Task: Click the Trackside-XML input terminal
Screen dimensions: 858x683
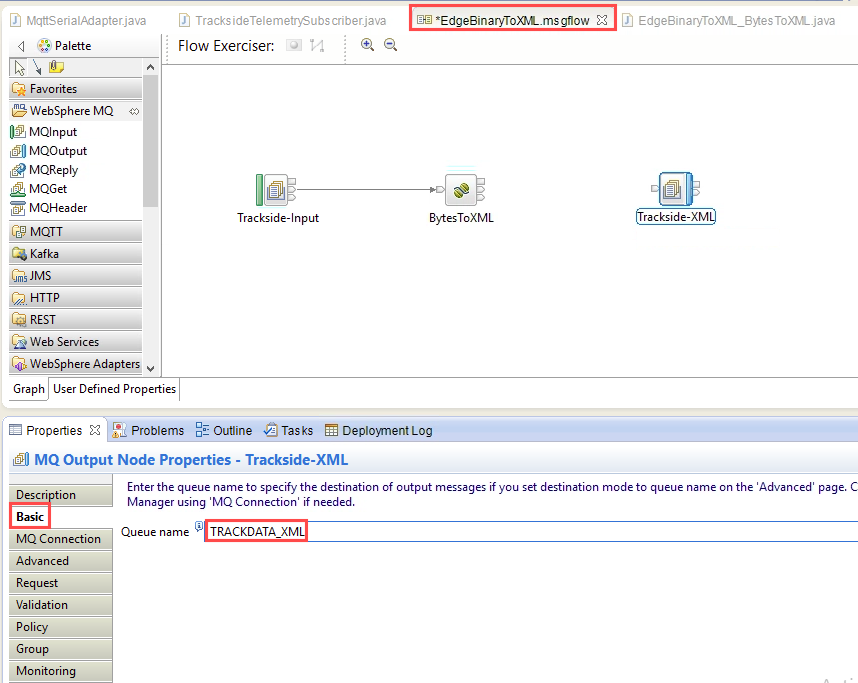Action: pyautogui.click(x=654, y=188)
